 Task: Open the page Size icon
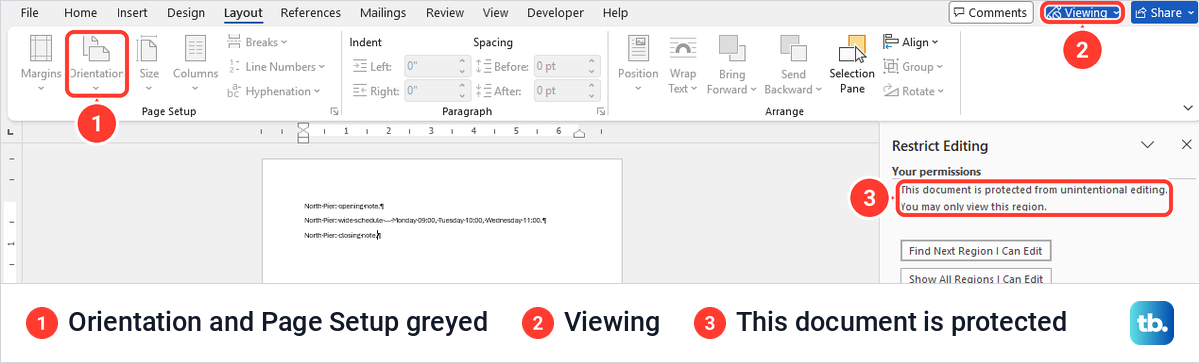(148, 49)
